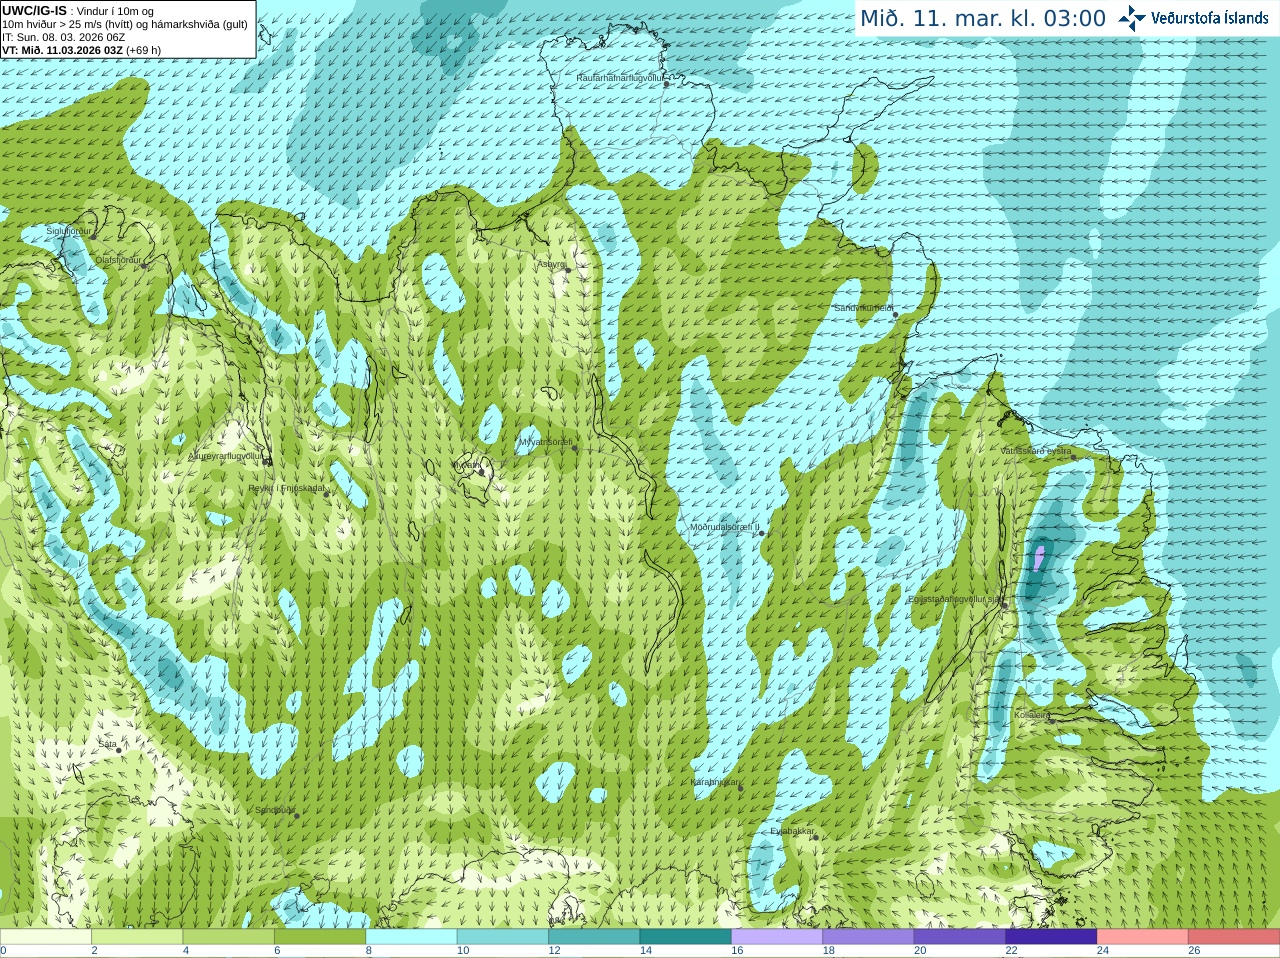Select the 10–12 m/s legend swatch

pyautogui.click(x=503, y=937)
